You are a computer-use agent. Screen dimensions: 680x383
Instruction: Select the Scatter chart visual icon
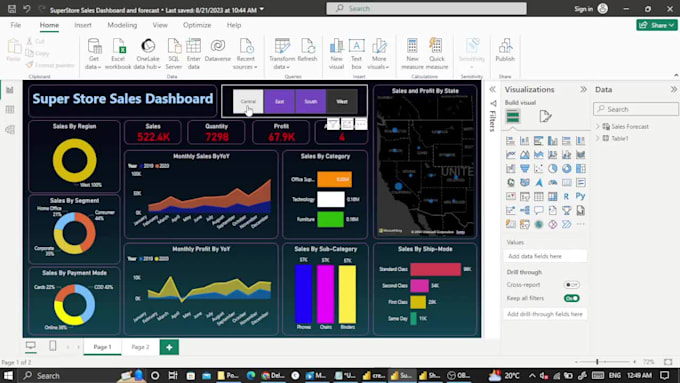(538, 168)
